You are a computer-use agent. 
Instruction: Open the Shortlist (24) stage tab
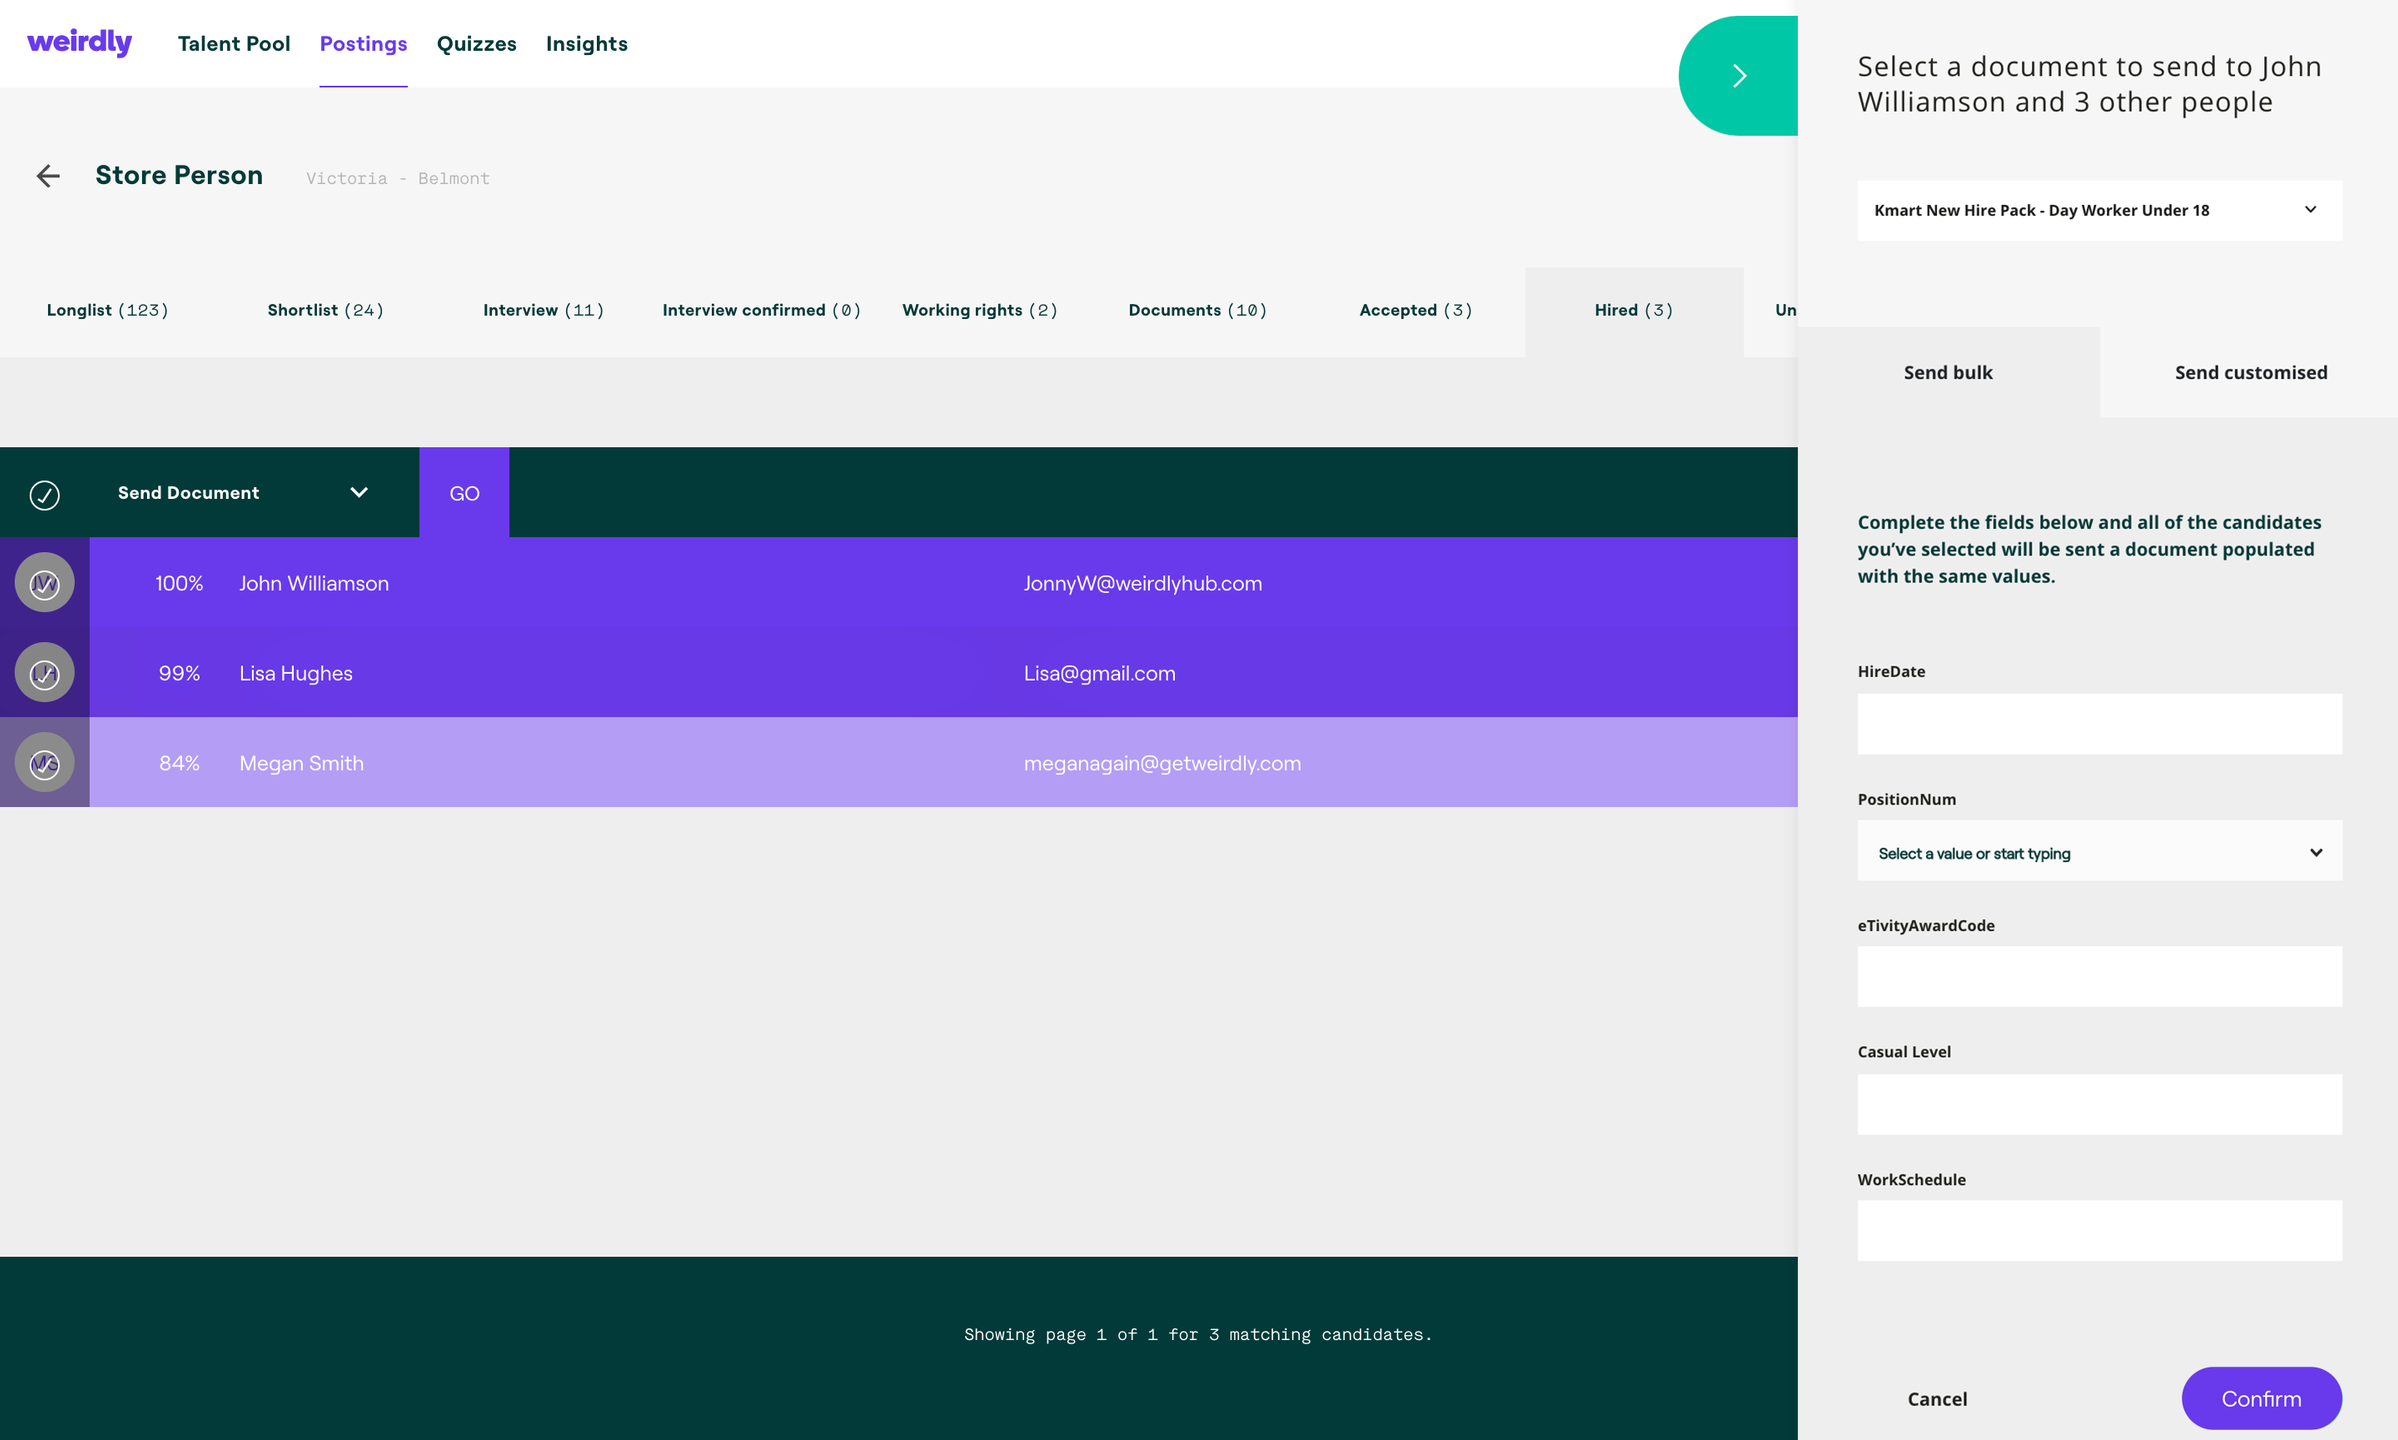(325, 310)
